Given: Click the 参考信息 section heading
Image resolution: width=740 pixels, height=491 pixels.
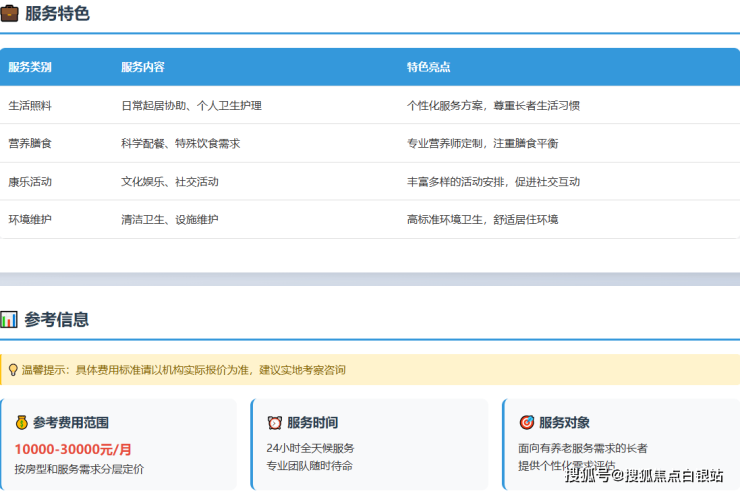Looking at the screenshot, I should click(57, 320).
